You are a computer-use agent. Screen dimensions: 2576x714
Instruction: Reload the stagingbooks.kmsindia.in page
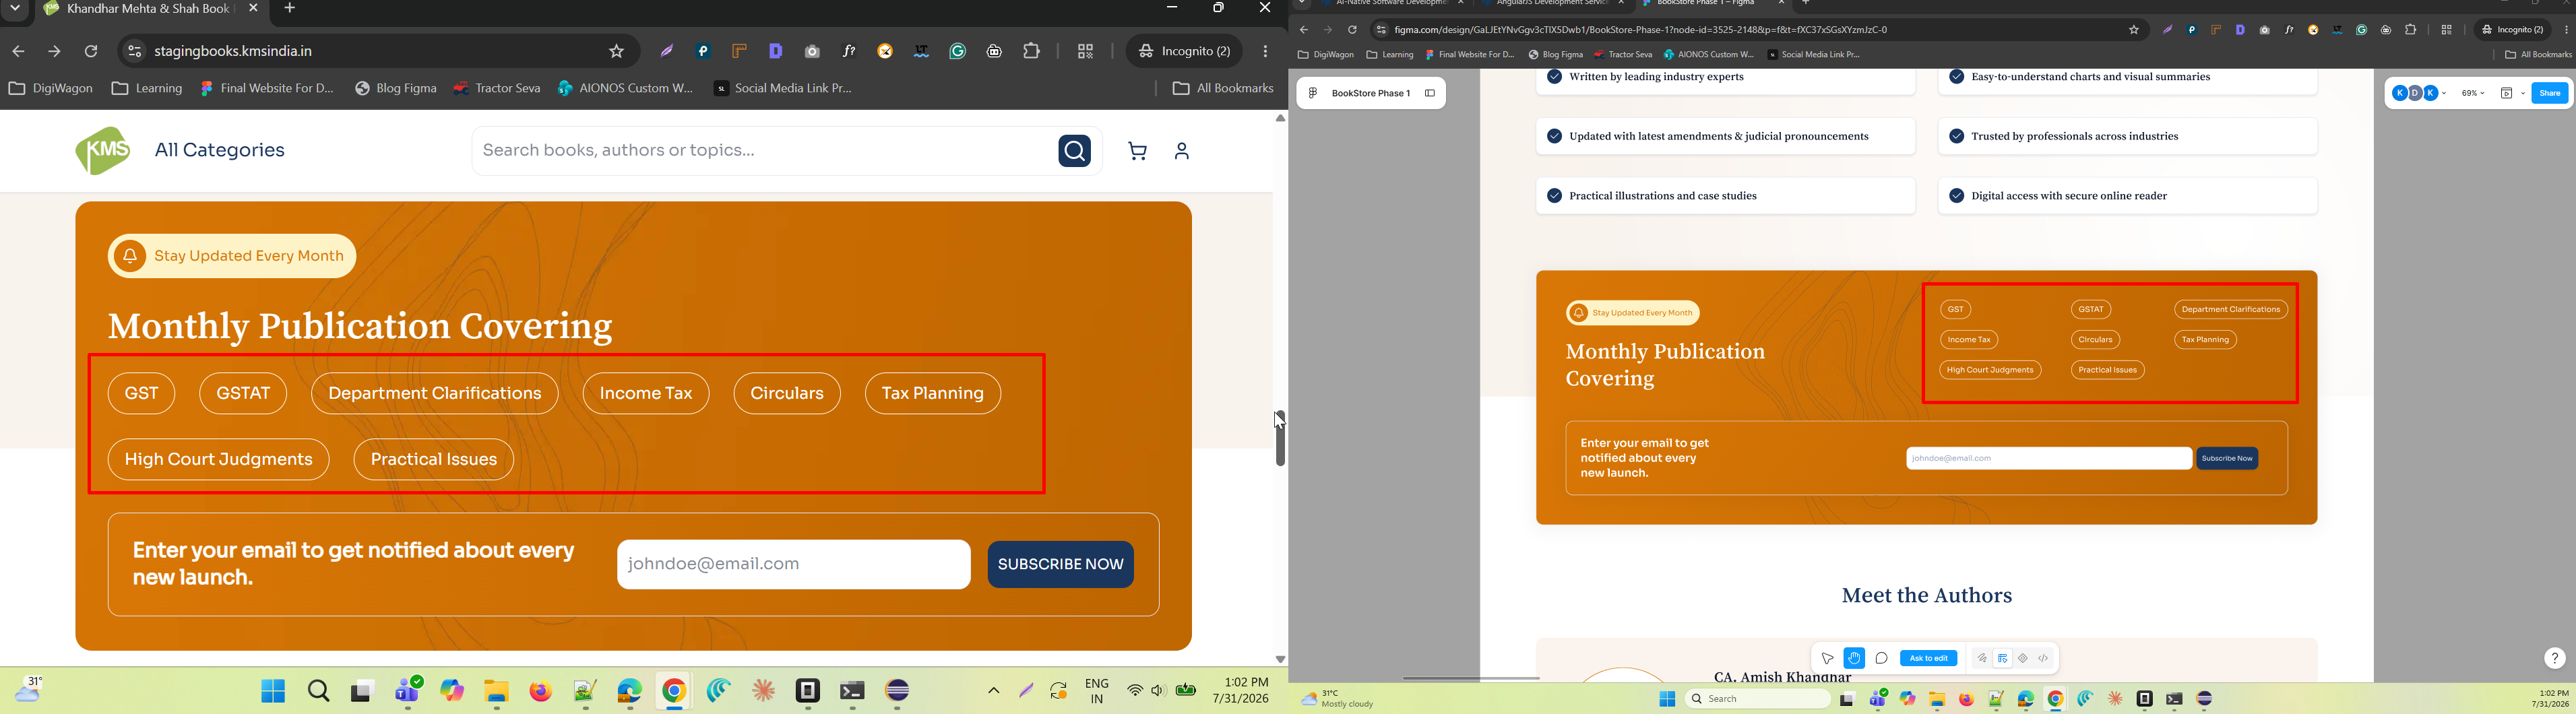click(x=92, y=51)
